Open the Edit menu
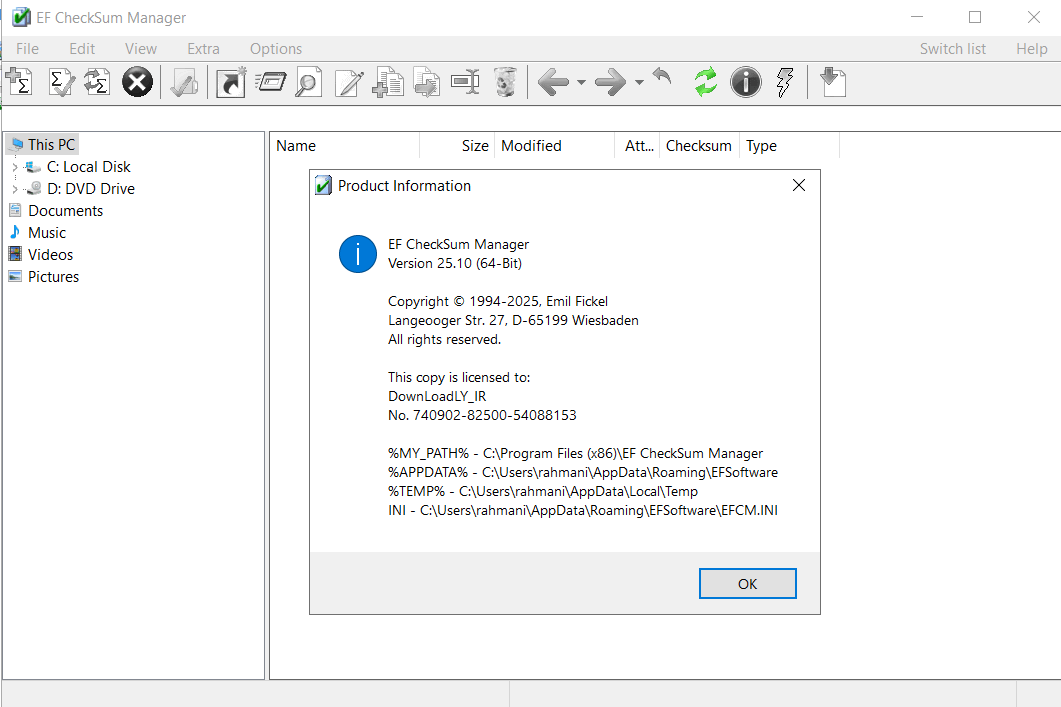 tap(82, 49)
